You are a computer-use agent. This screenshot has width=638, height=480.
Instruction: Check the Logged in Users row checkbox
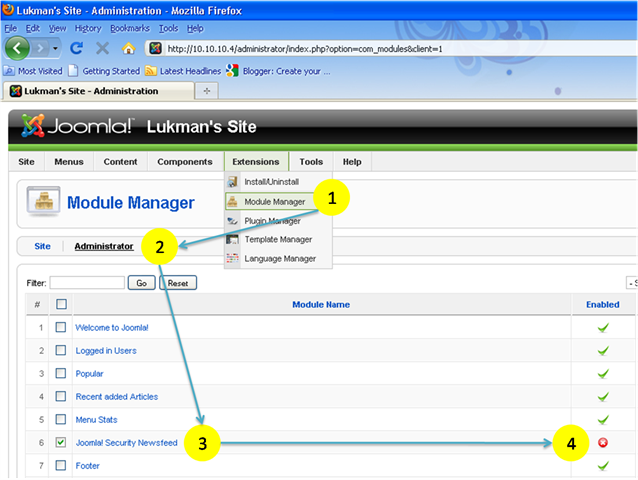tap(61, 350)
